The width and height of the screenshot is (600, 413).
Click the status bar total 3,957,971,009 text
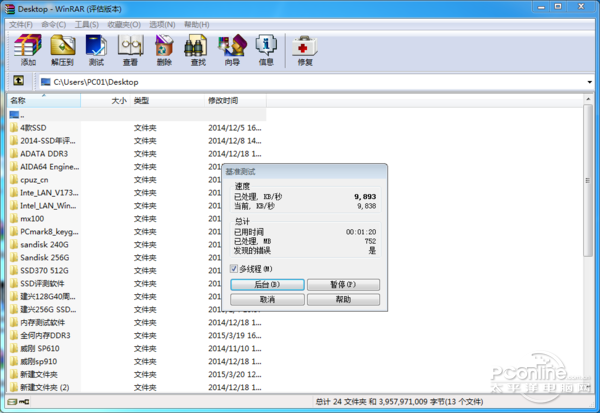click(x=399, y=402)
